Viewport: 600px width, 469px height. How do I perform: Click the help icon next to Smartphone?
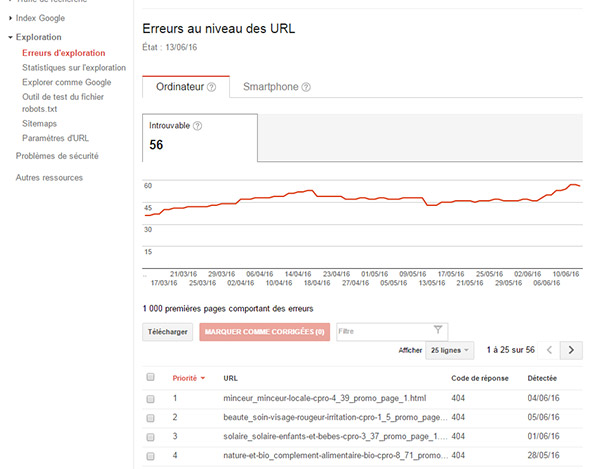click(306, 87)
